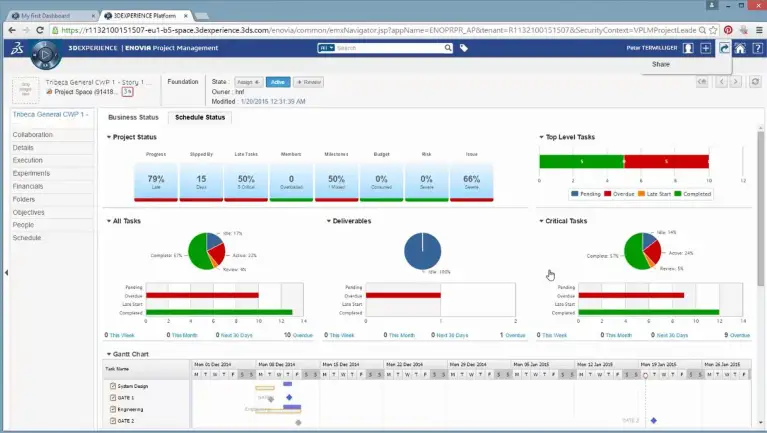Toggle the System Design task checkbox
This screenshot has width=767, height=433.
(x=113, y=386)
